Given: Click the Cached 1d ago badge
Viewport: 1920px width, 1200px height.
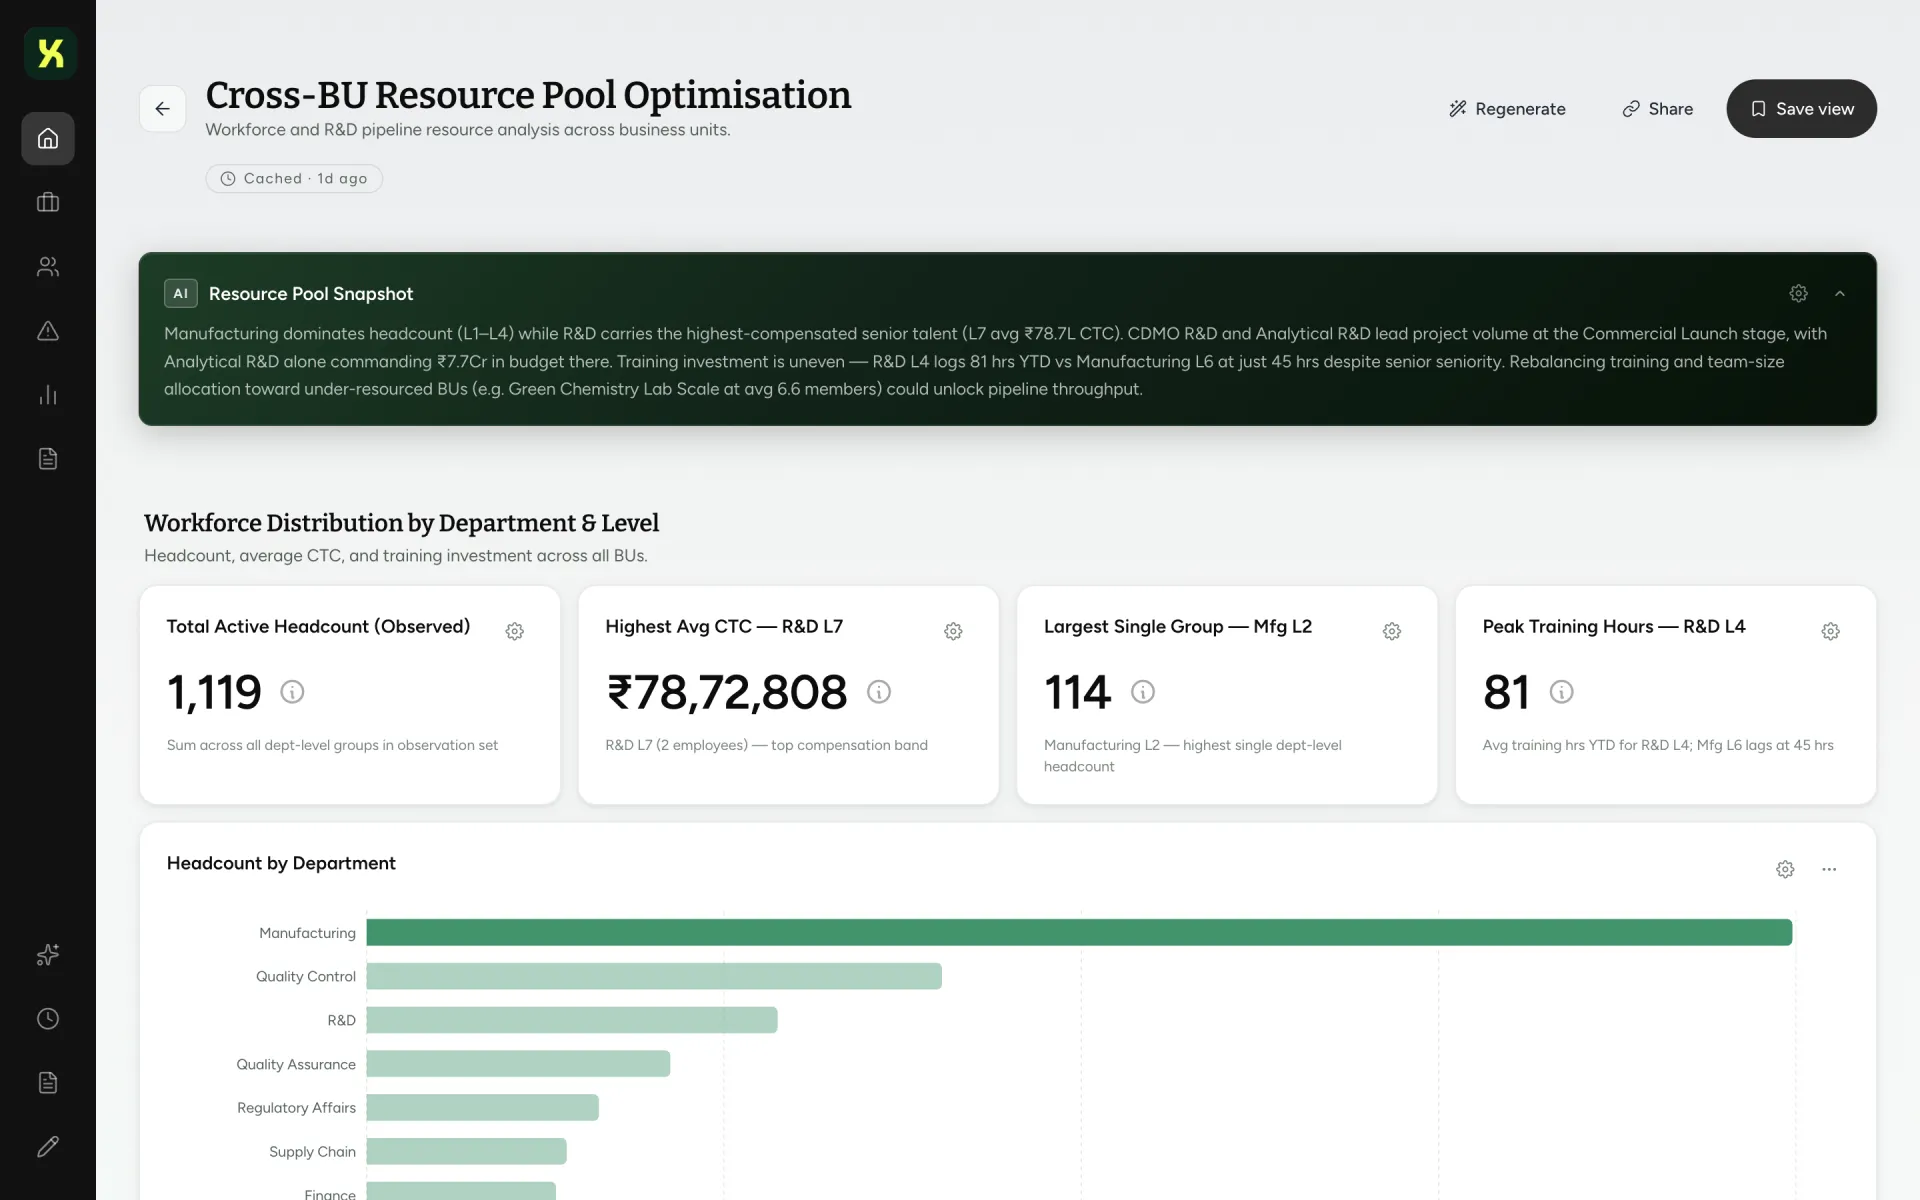Looking at the screenshot, I should [294, 179].
